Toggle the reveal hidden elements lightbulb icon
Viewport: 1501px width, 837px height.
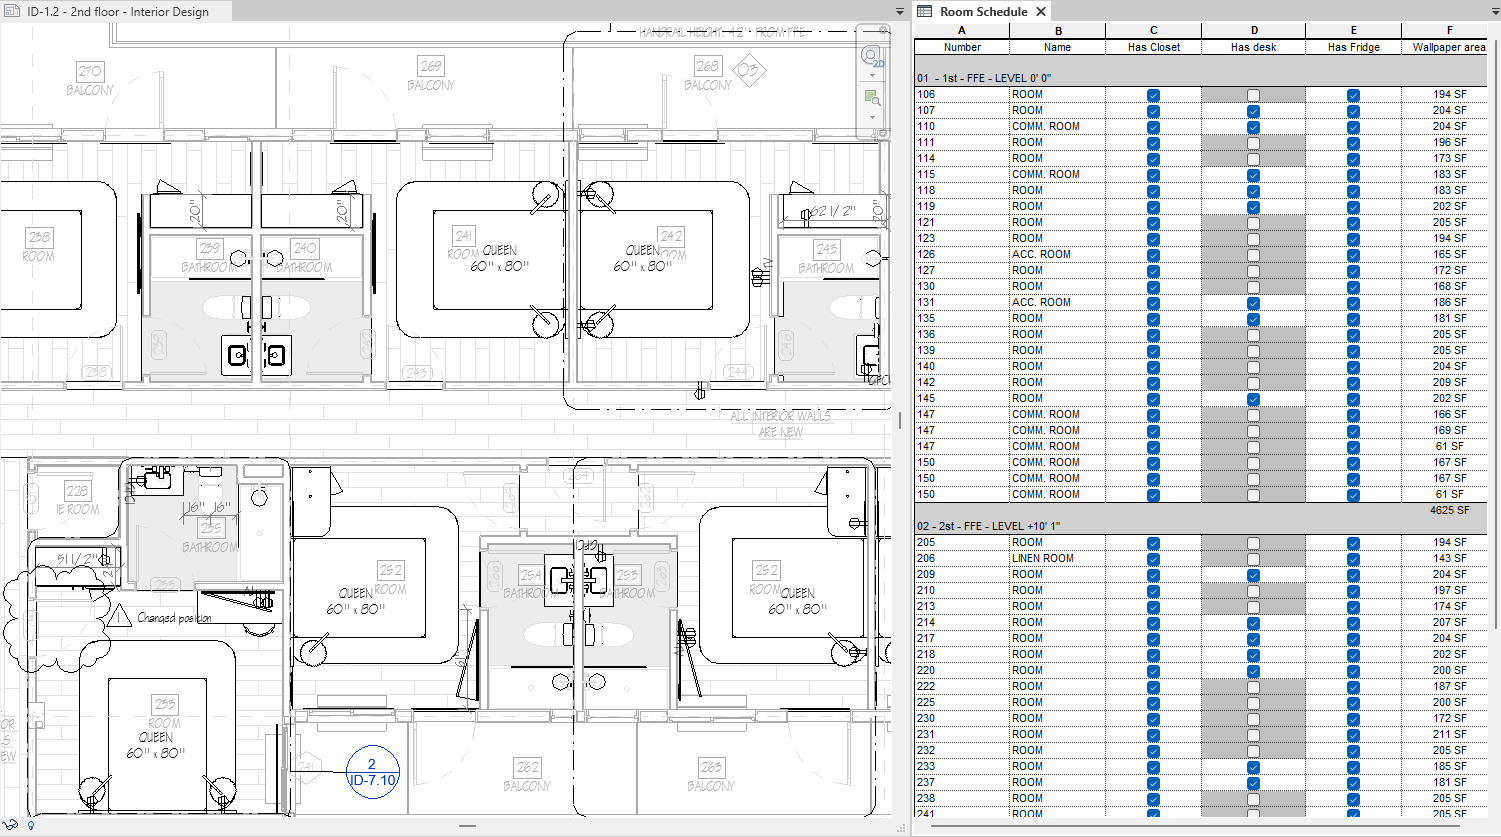31,826
